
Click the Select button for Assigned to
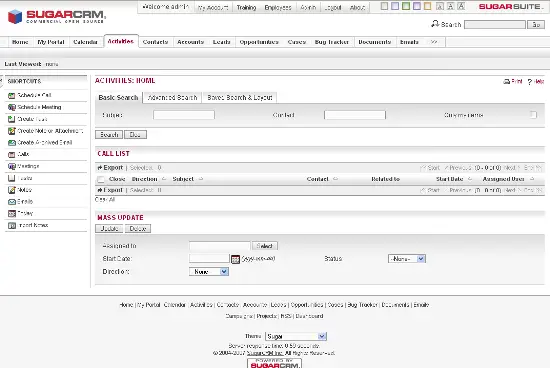[x=265, y=246]
